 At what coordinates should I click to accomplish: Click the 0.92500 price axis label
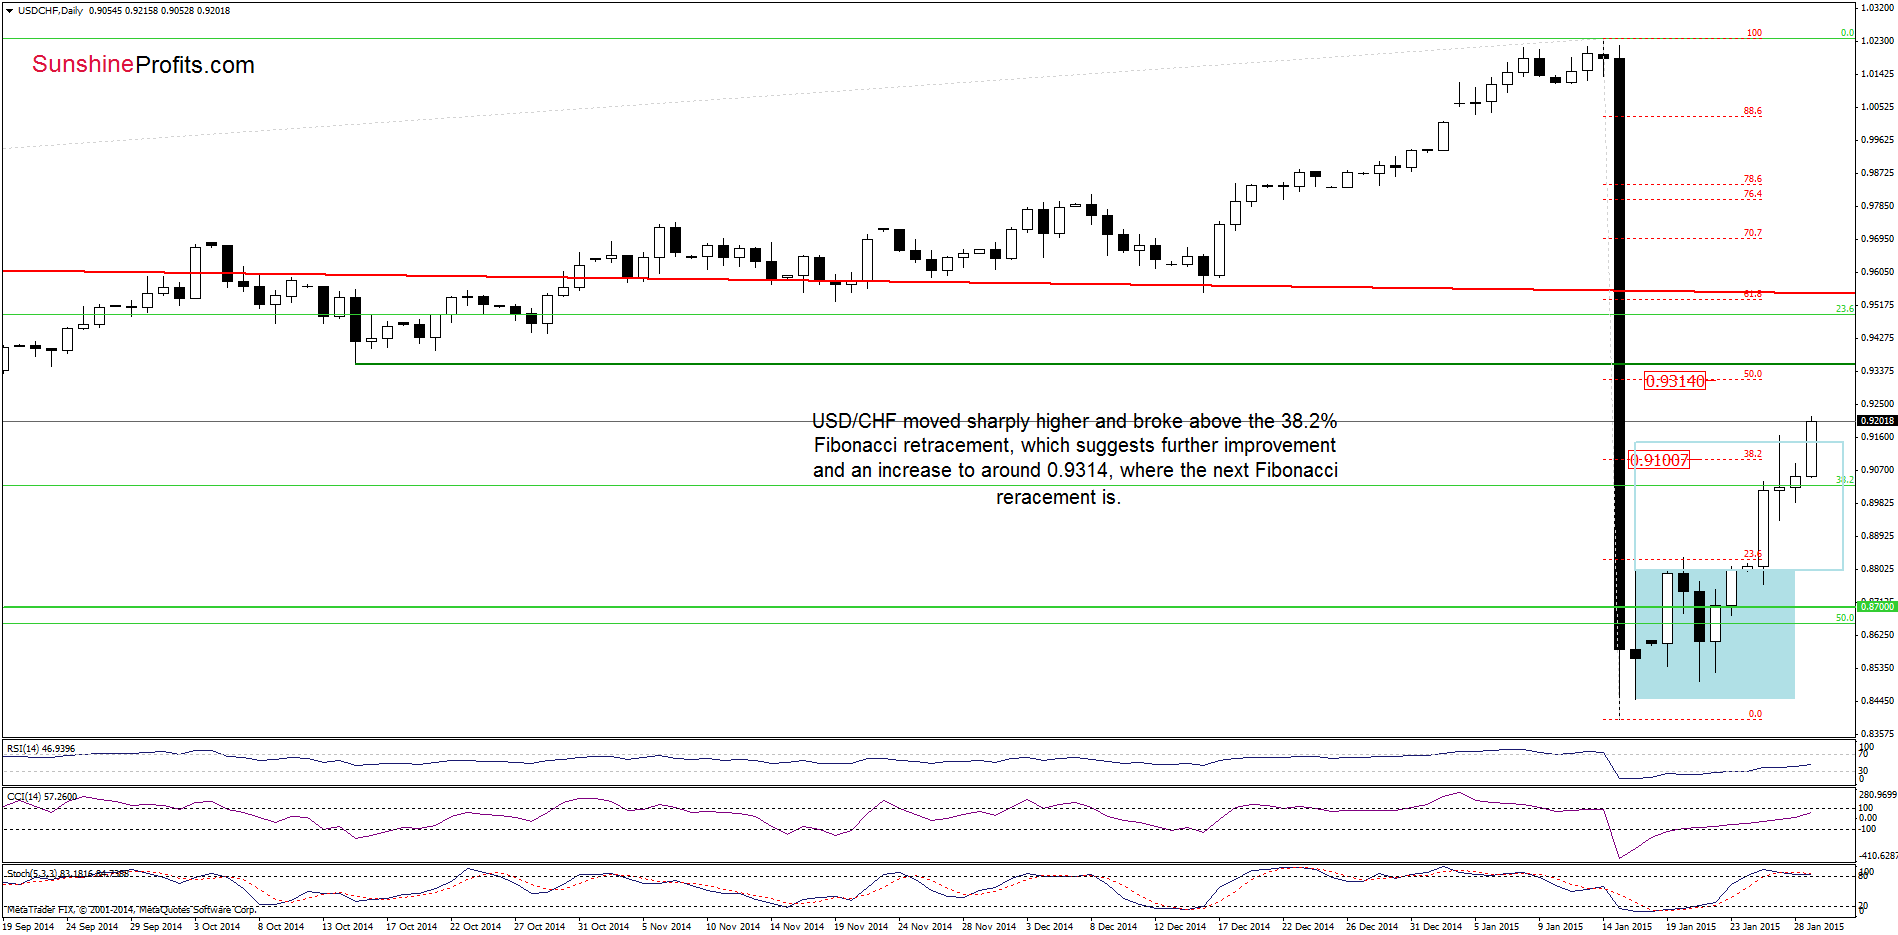click(x=1877, y=403)
